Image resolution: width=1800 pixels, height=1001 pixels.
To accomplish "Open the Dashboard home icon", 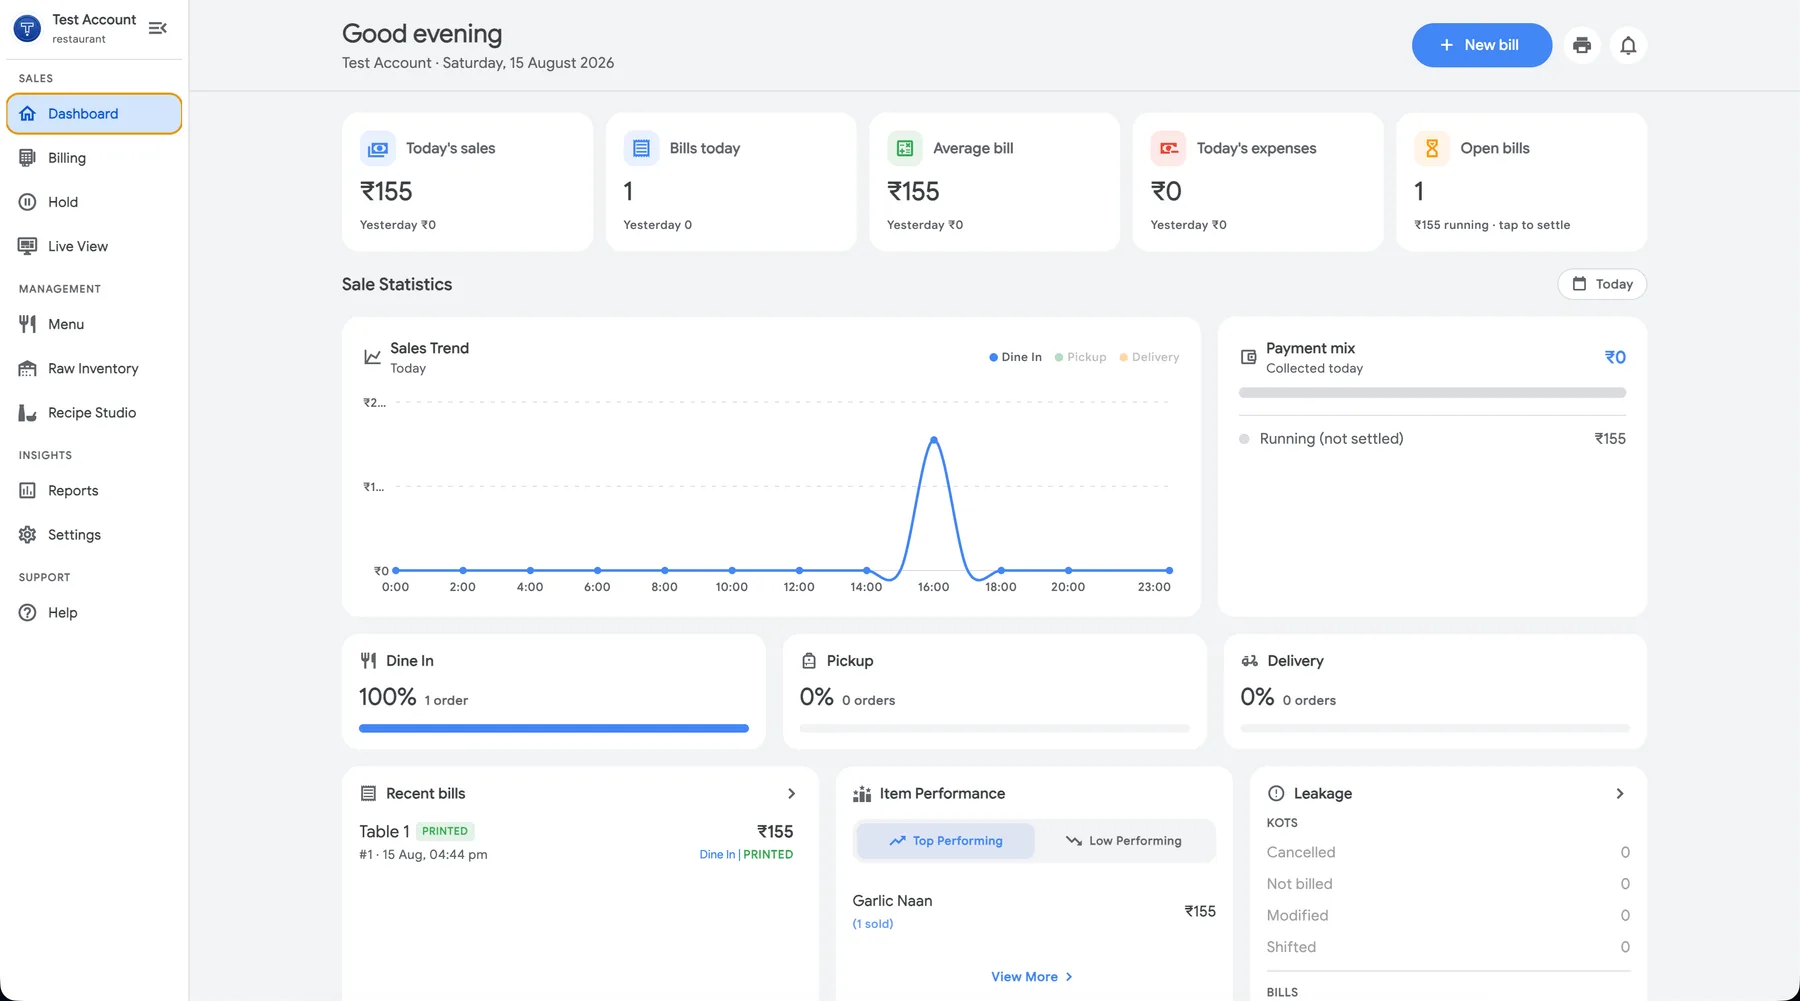I will 28,114.
